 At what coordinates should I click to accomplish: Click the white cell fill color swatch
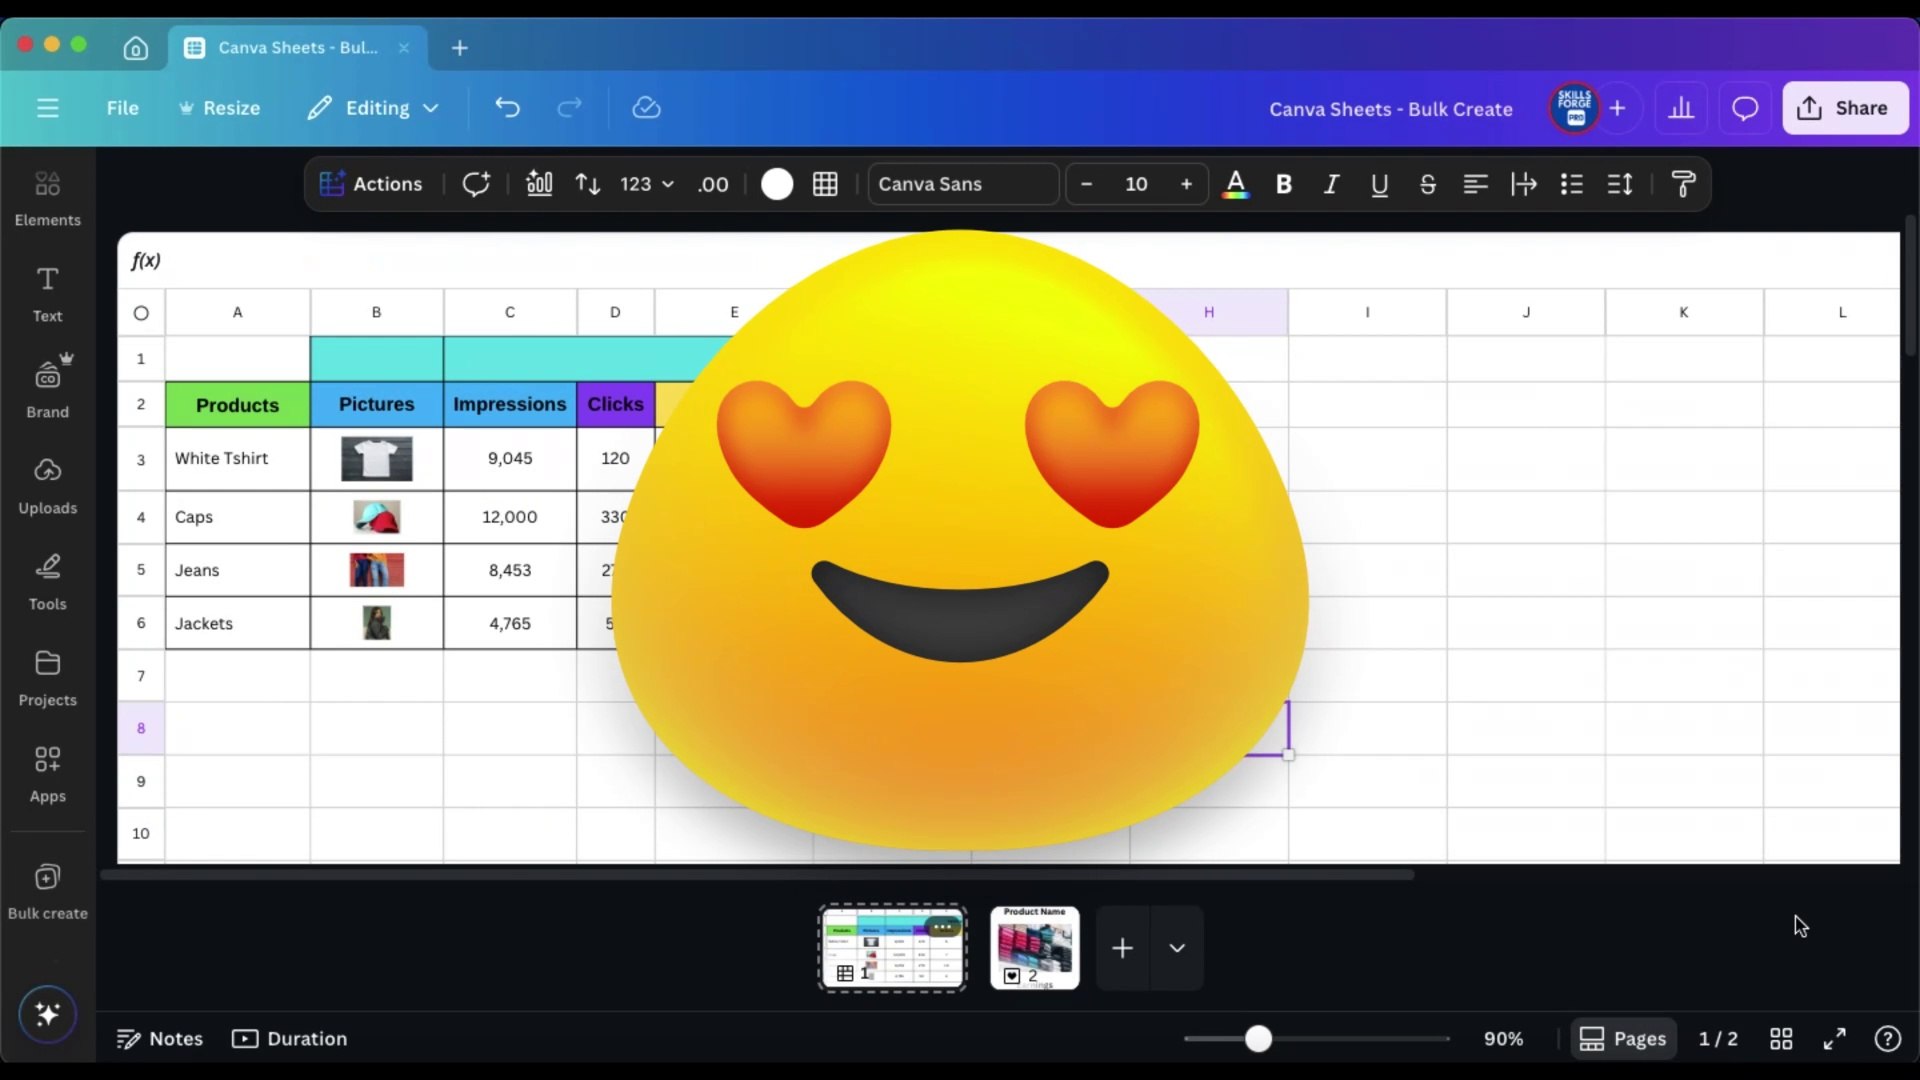777,184
